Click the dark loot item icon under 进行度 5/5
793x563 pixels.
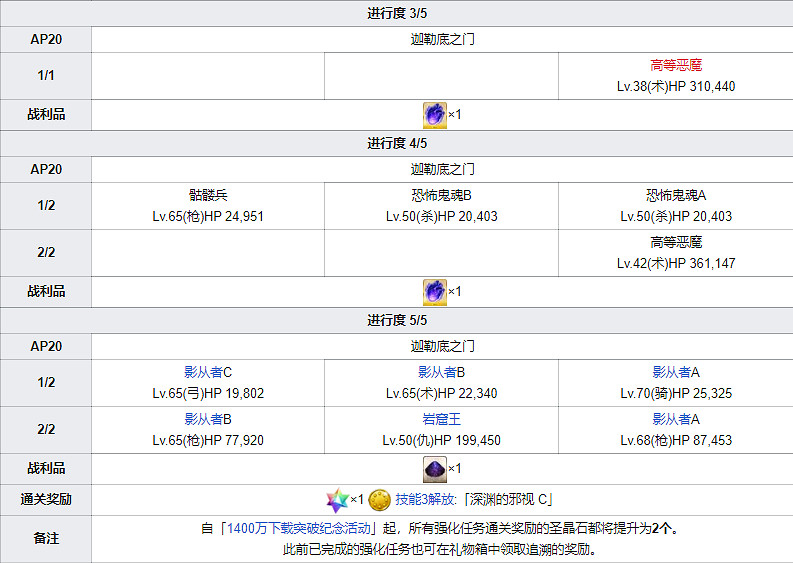click(x=434, y=469)
